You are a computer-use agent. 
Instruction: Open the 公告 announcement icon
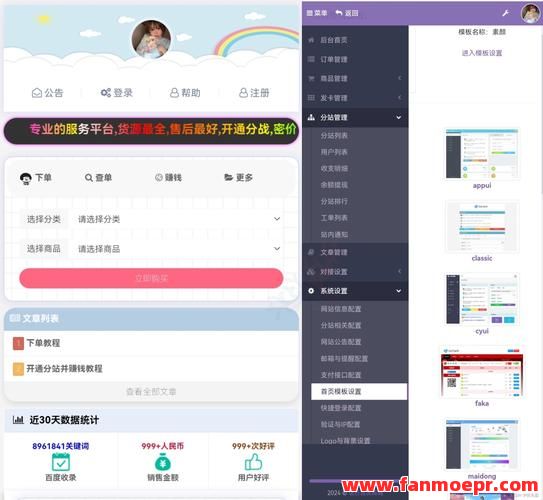(37, 93)
